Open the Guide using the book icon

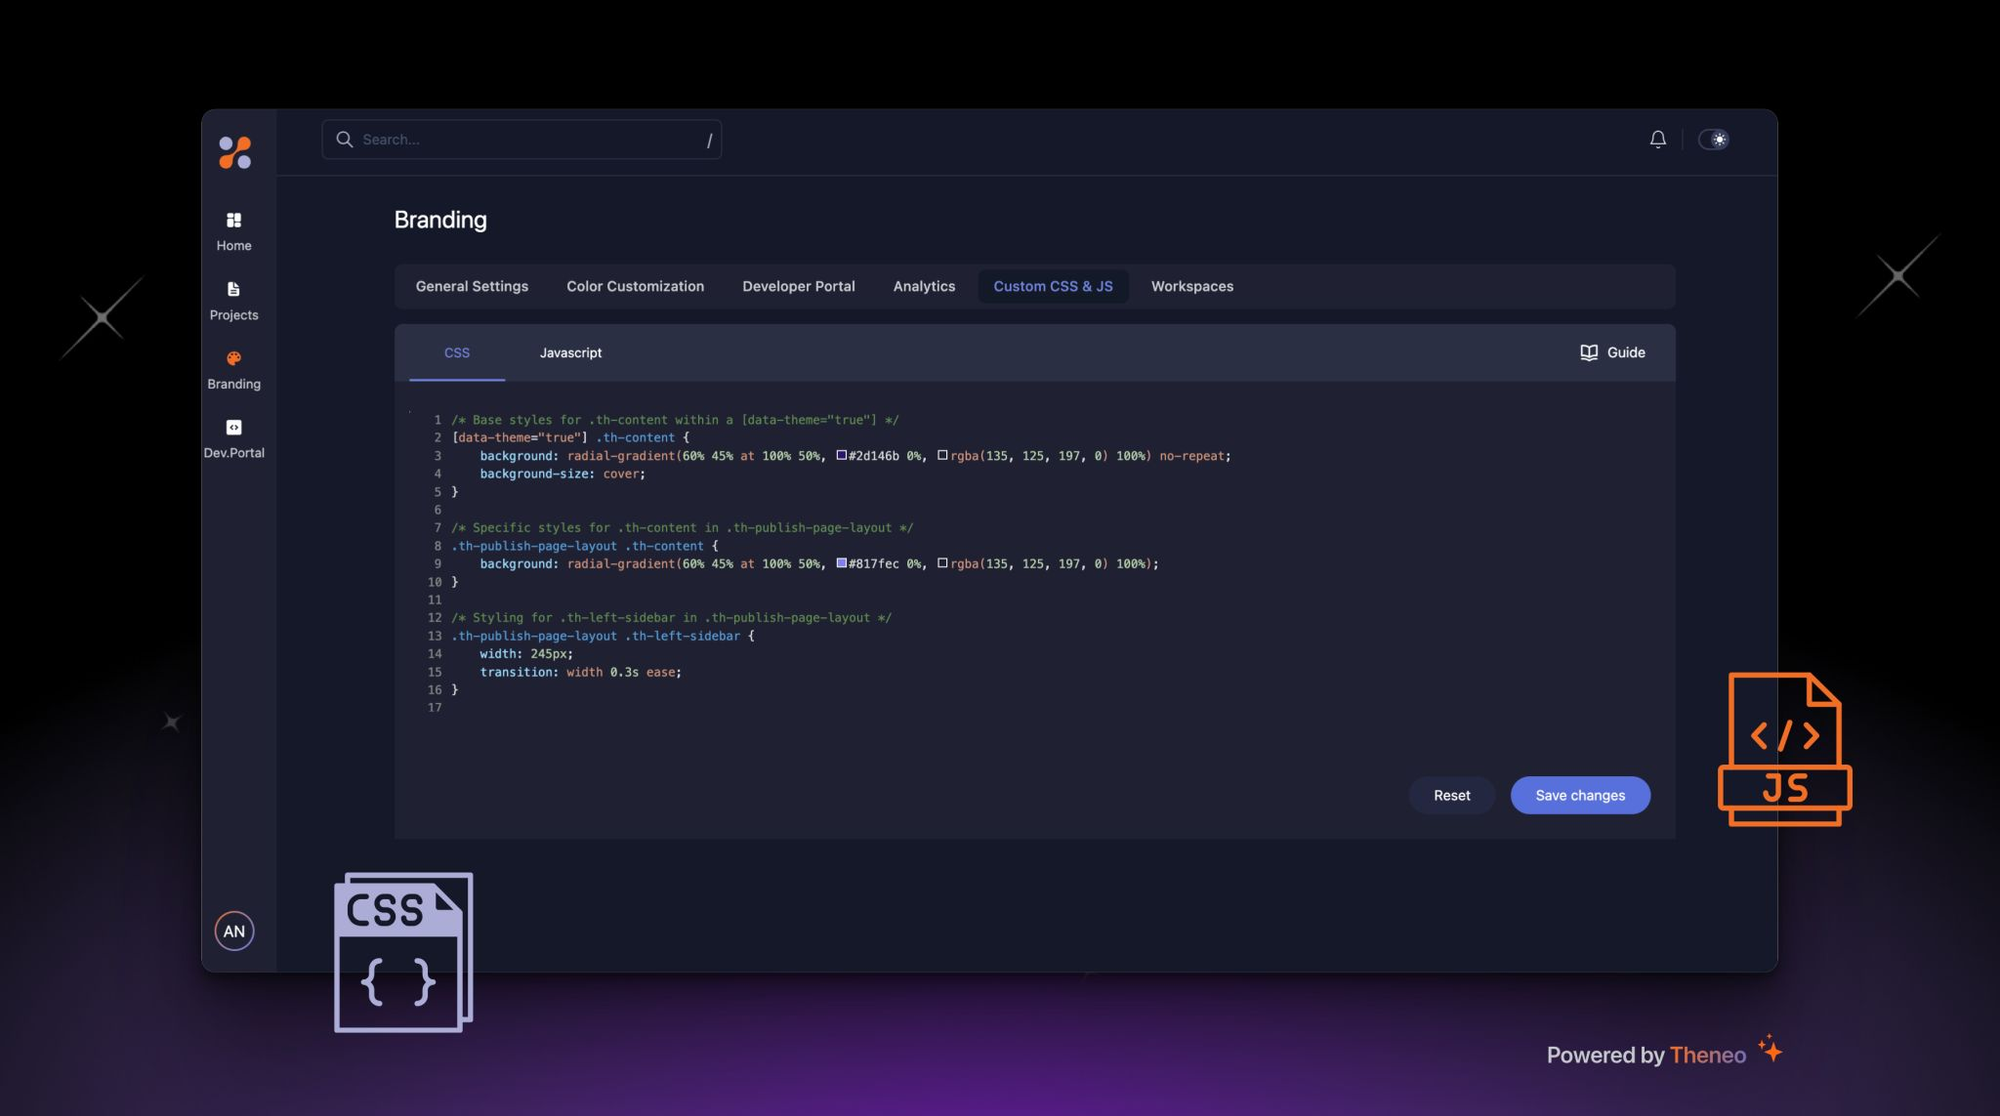pyautogui.click(x=1590, y=352)
